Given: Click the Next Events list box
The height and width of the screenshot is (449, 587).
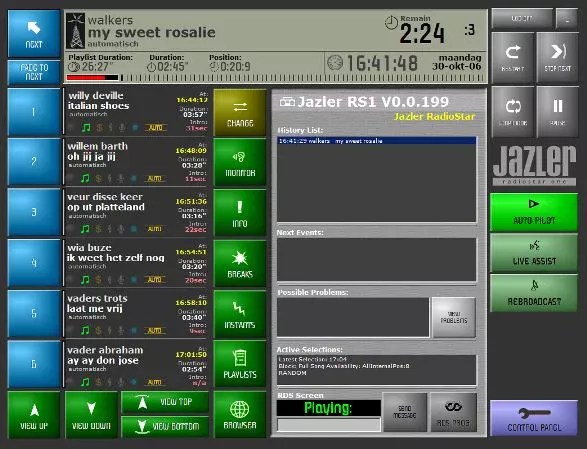Looking at the screenshot, I should pyautogui.click(x=377, y=260).
